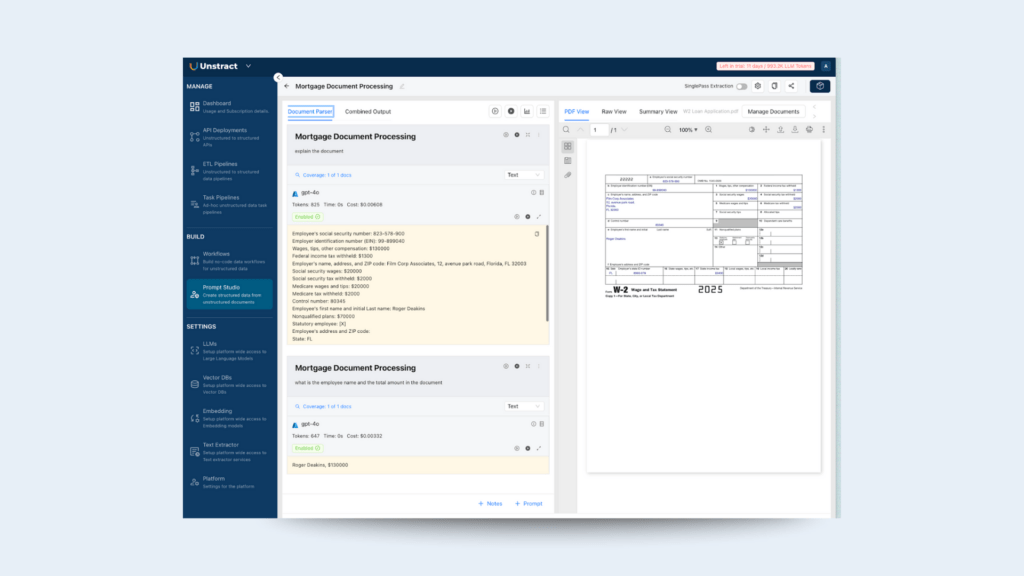Select the attachments icon in the PDF sidebar
Viewport: 1024px width, 576px height.
pos(568,175)
